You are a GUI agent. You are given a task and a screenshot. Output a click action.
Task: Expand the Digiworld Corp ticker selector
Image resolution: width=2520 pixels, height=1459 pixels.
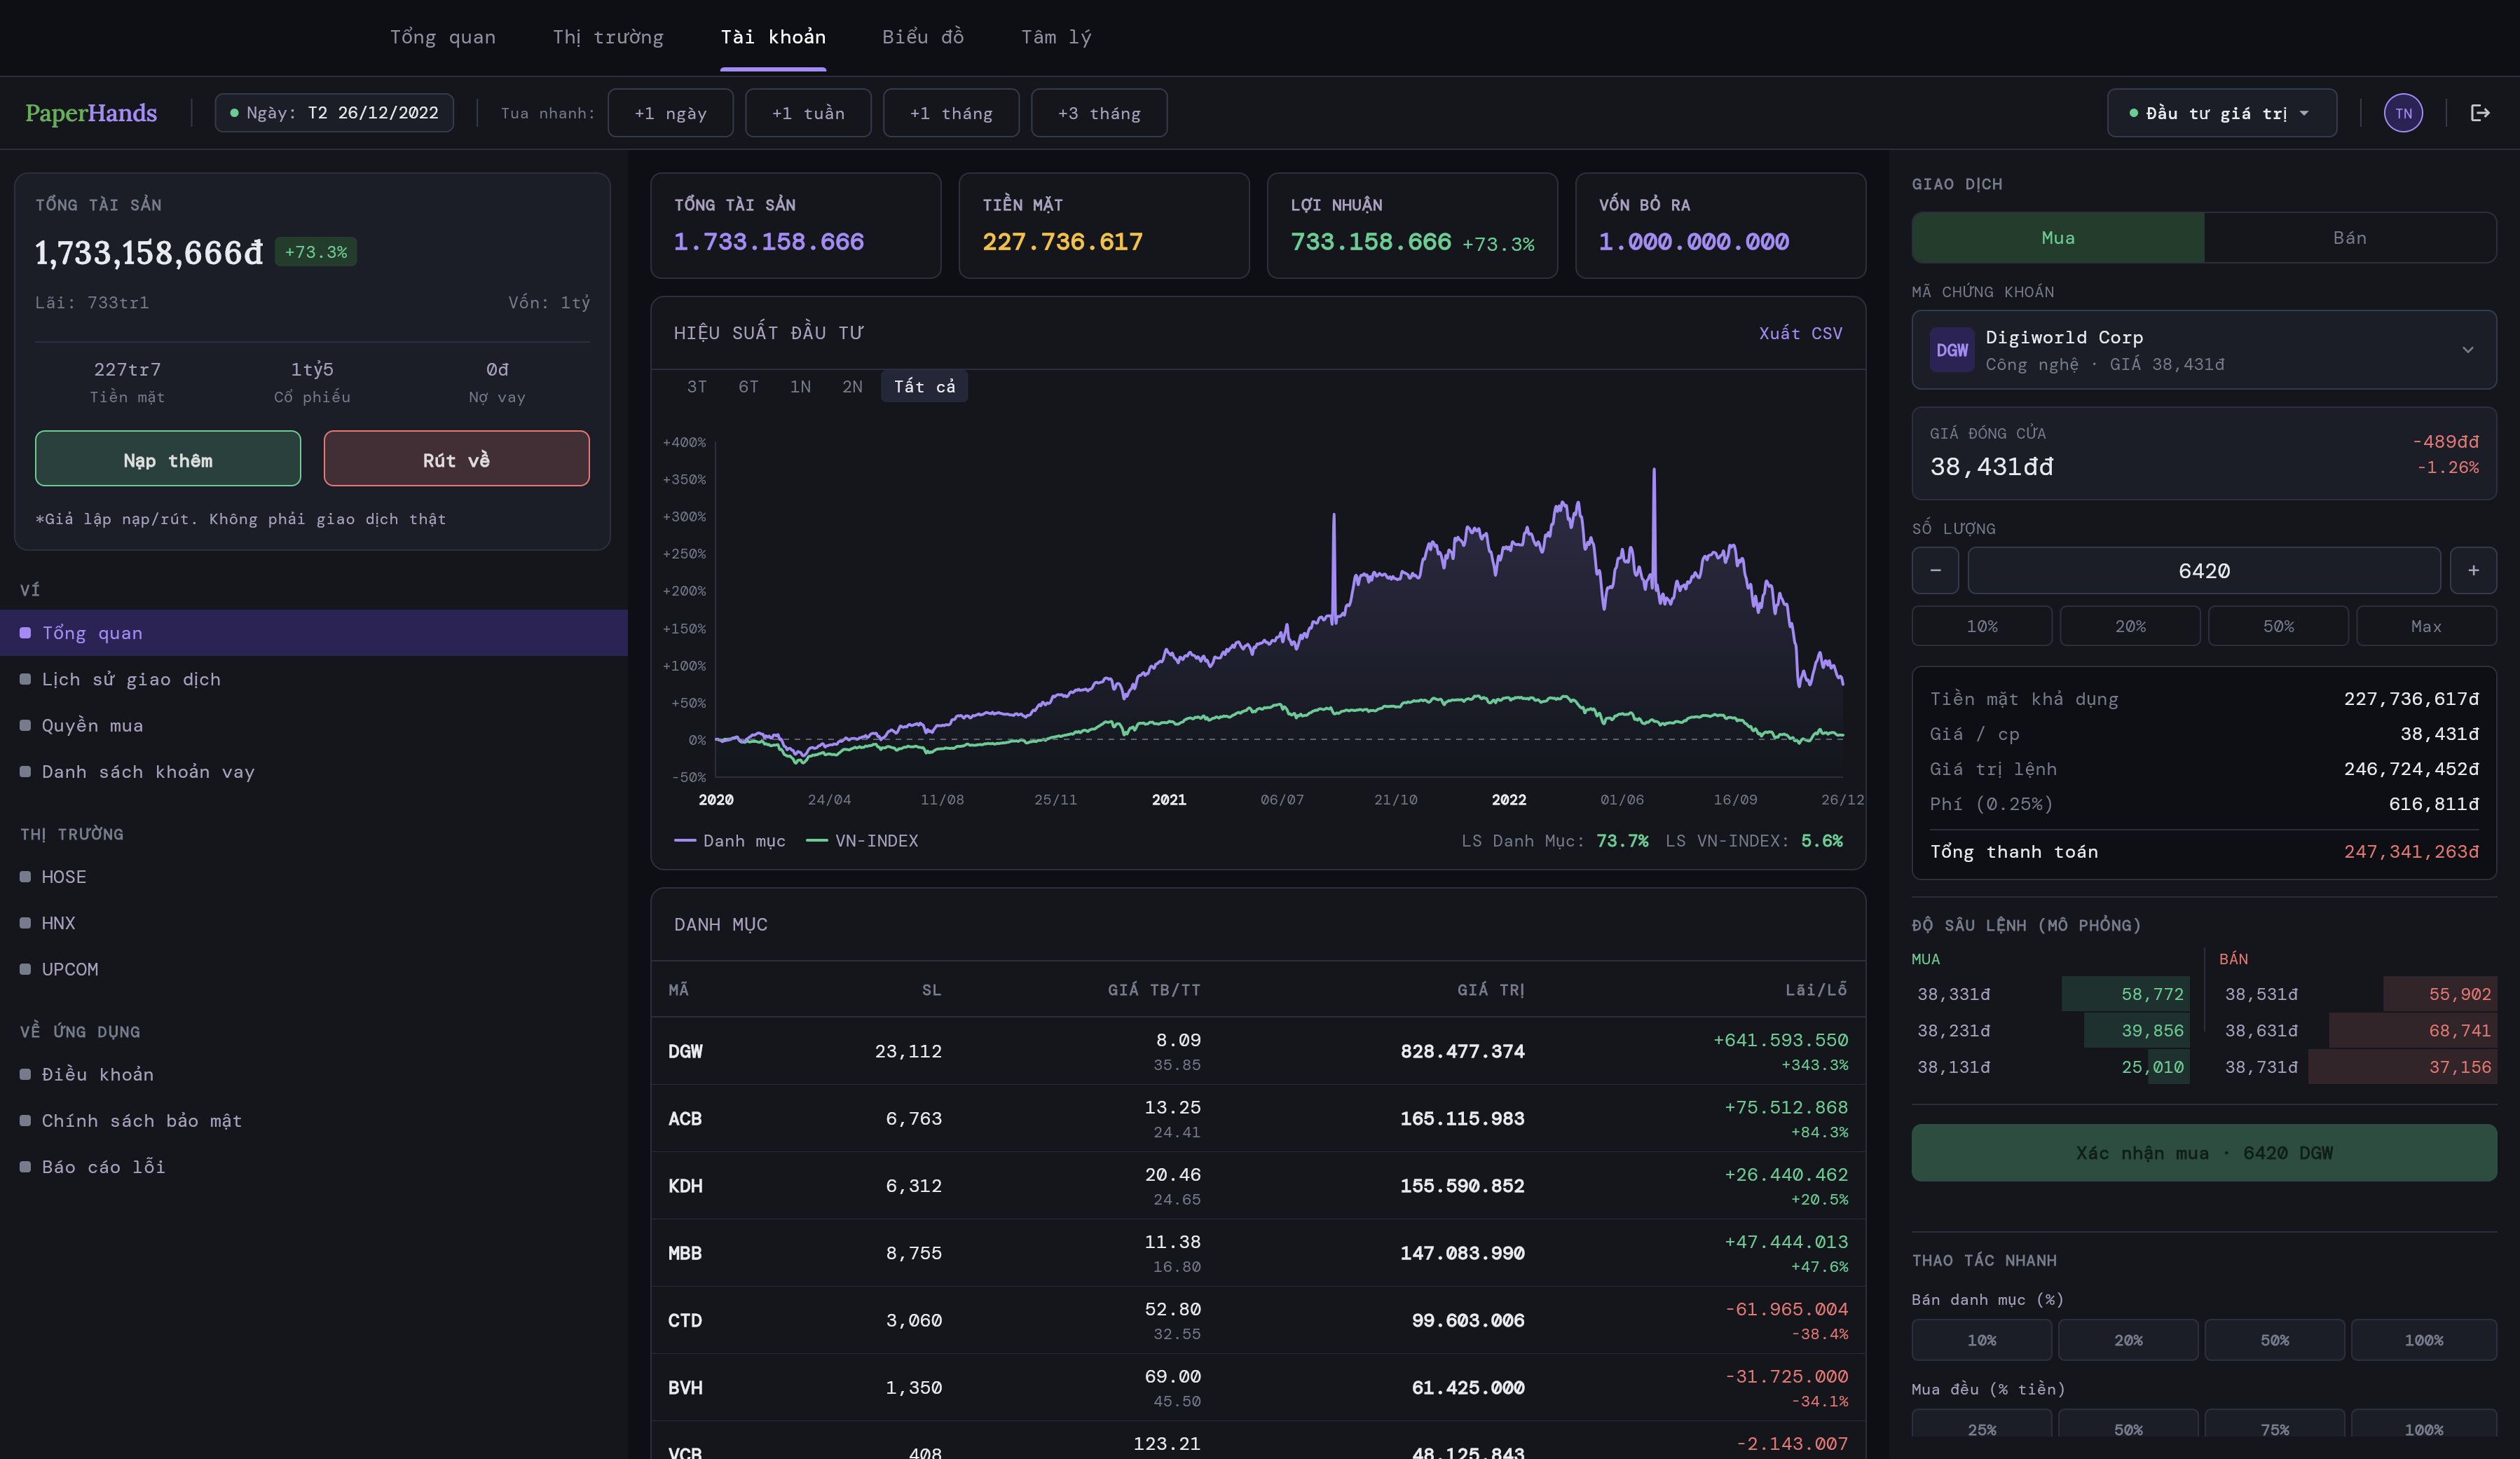click(x=2469, y=350)
